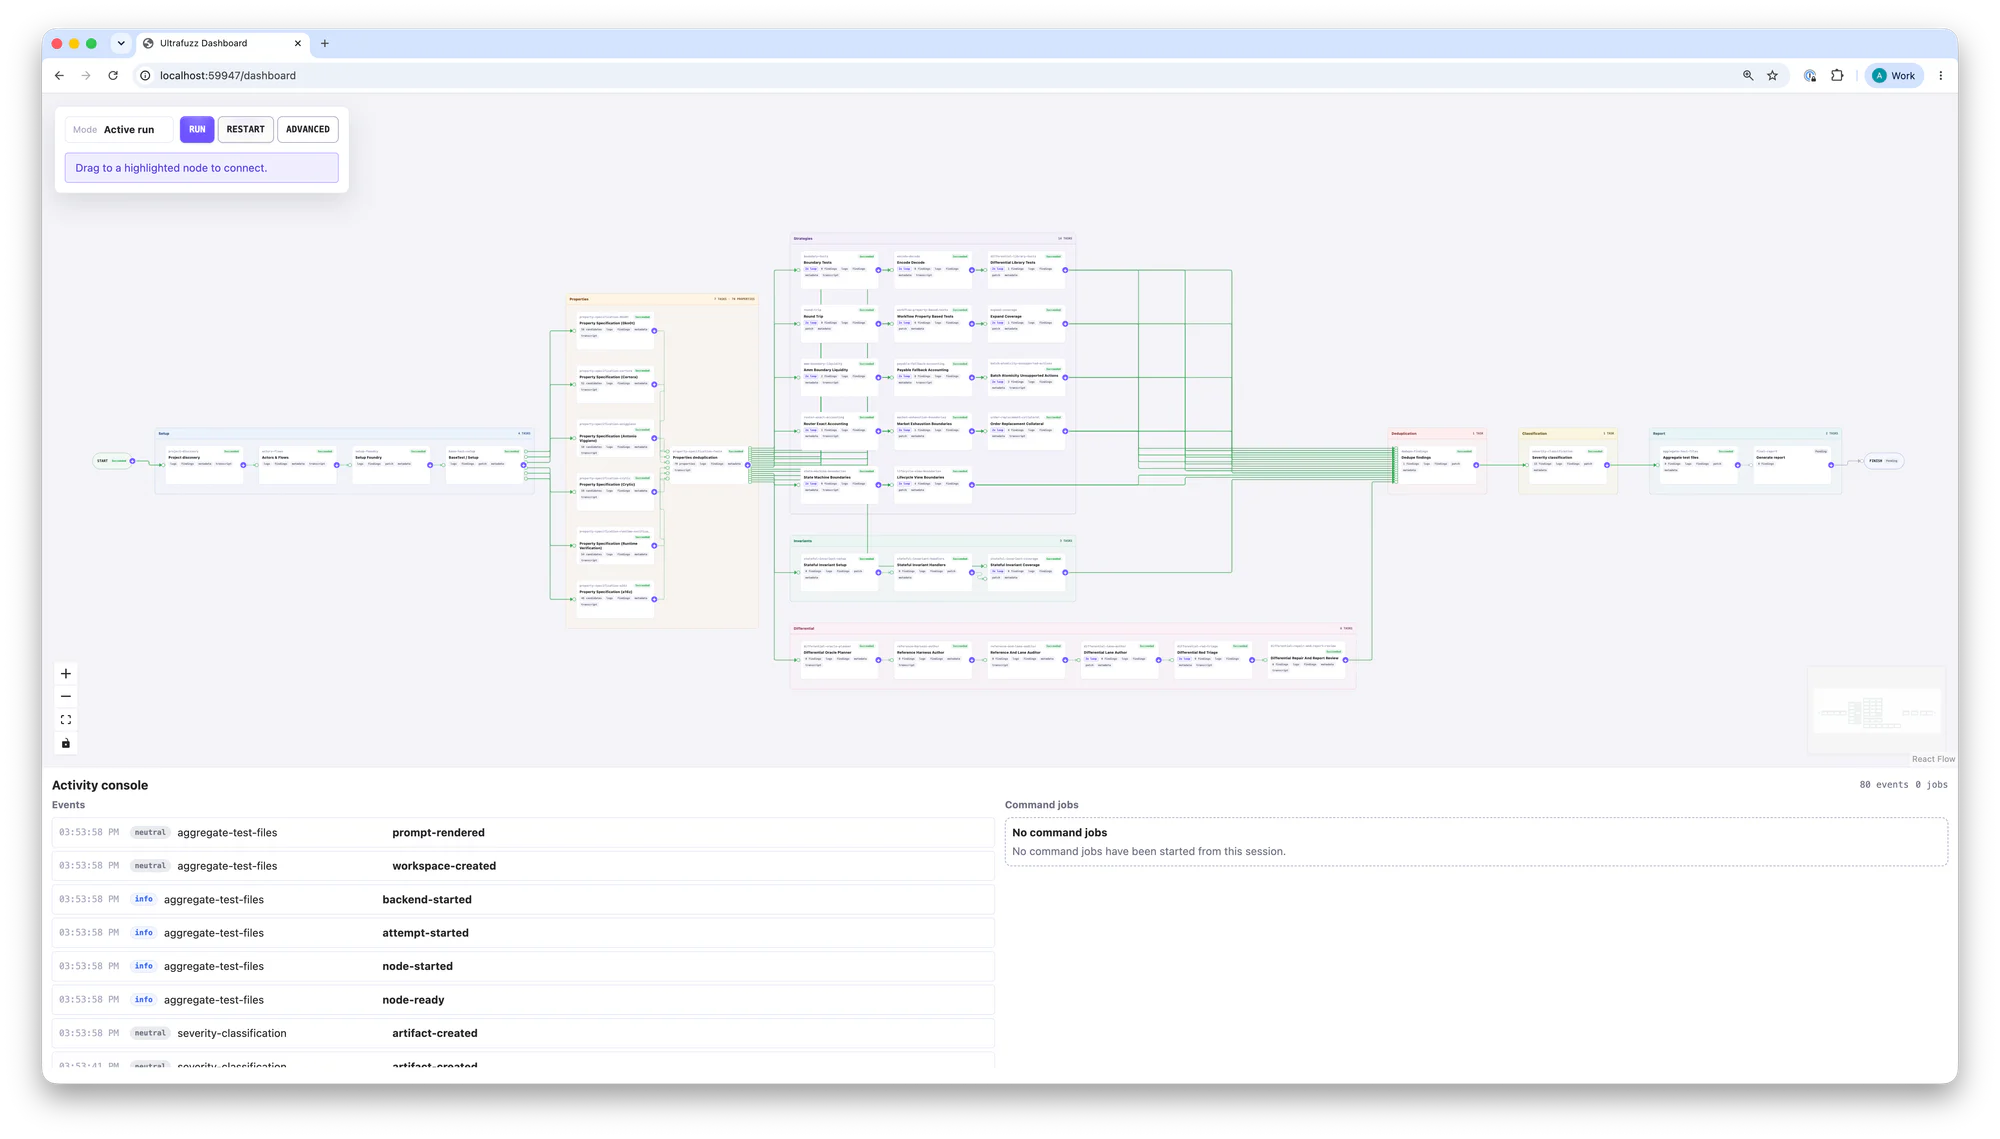Click the Differential group header
Image resolution: width=2000 pixels, height=1139 pixels.
1073,629
